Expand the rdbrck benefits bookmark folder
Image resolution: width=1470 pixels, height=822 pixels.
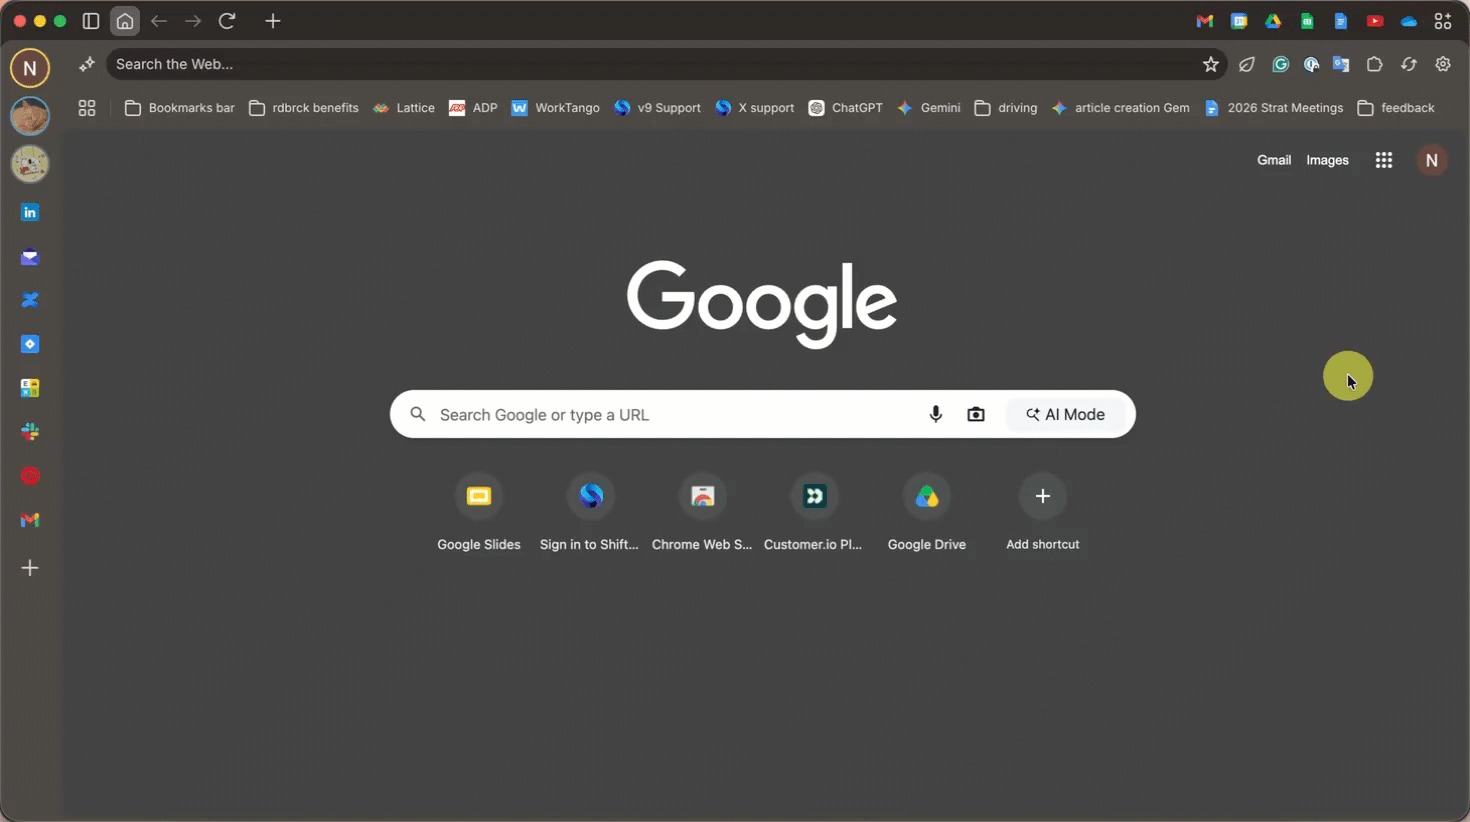304,108
